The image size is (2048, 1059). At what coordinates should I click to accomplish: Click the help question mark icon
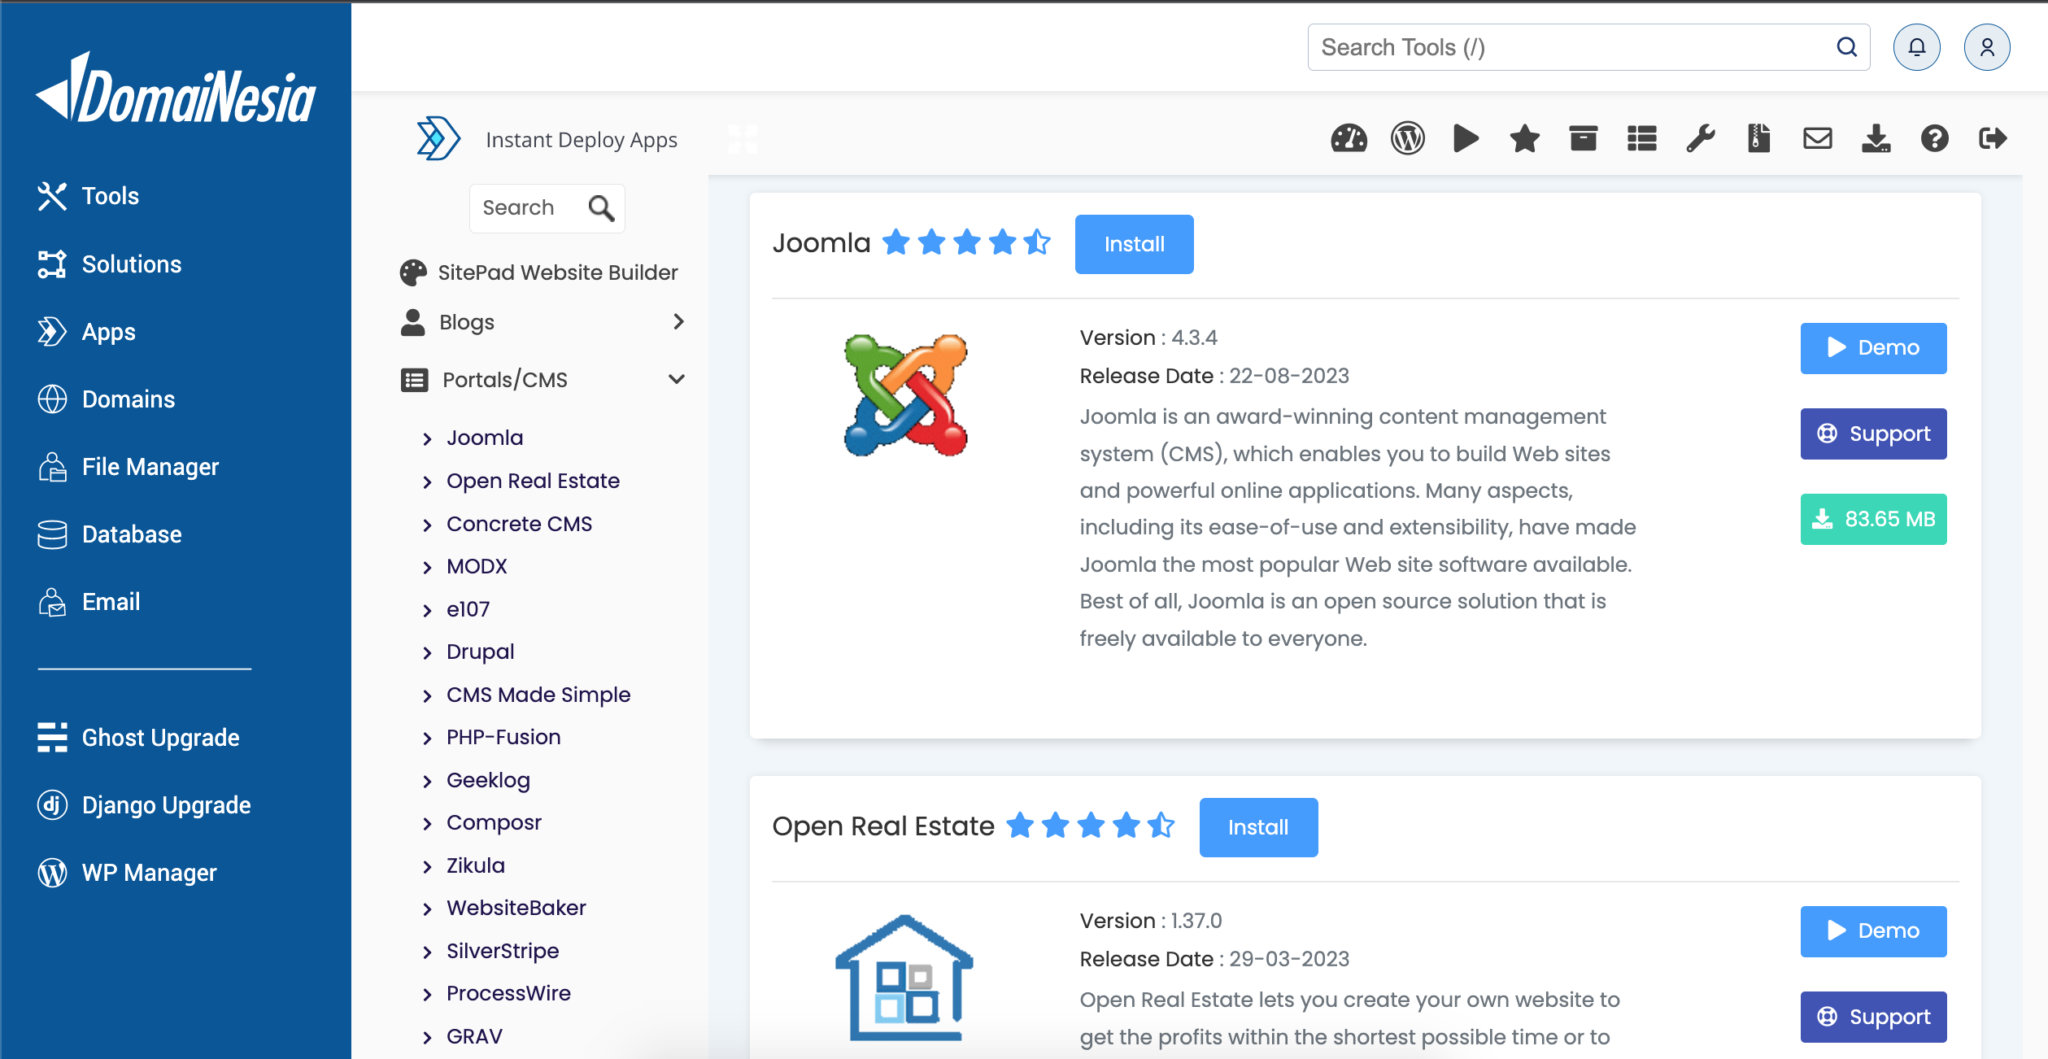coord(1934,138)
